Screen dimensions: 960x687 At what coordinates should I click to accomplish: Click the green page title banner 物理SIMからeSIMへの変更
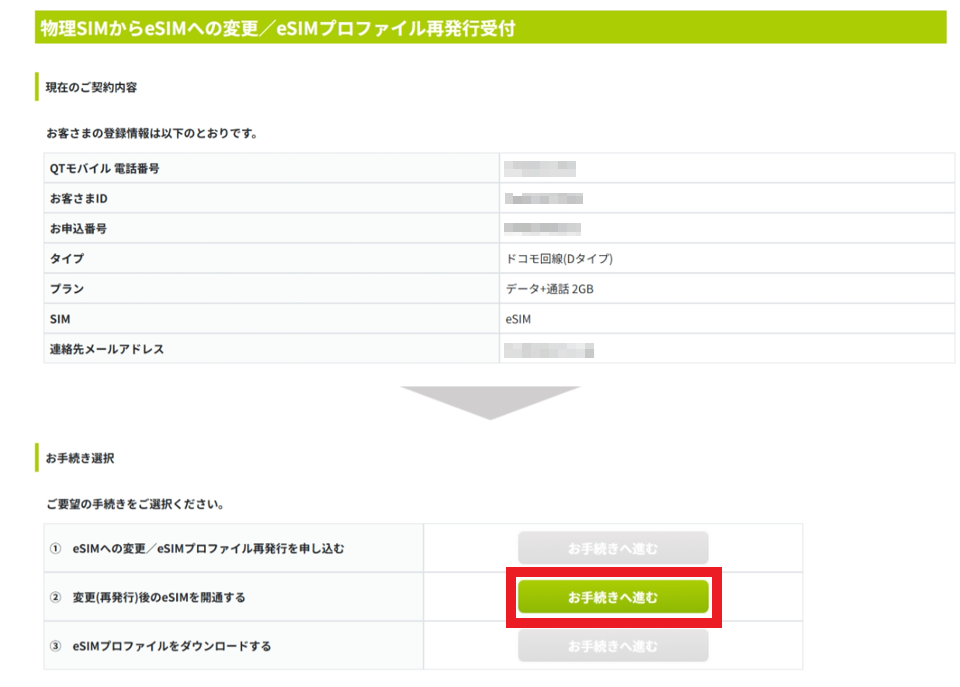tap(490, 27)
